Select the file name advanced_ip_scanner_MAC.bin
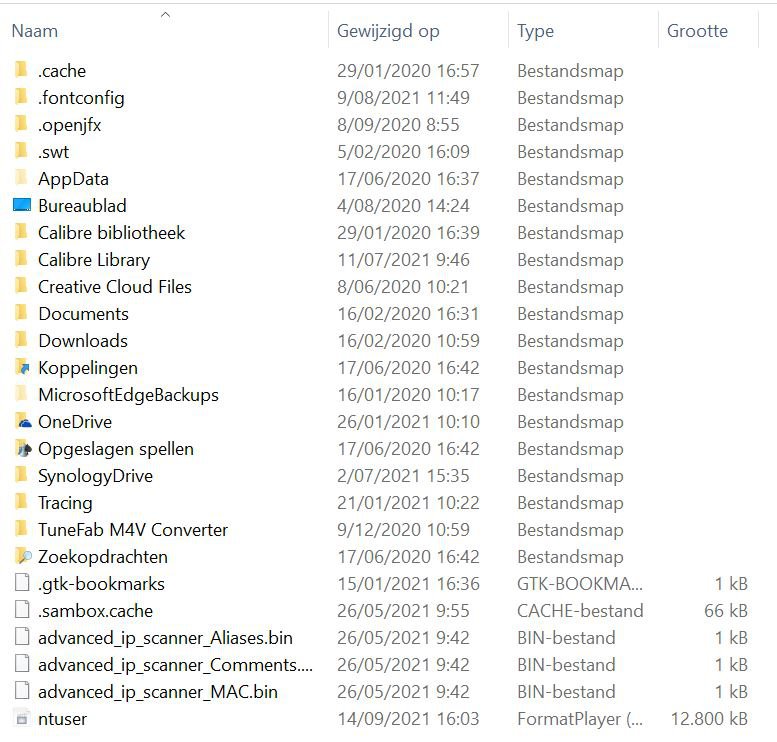Screen dimensions: 777x742 point(158,692)
